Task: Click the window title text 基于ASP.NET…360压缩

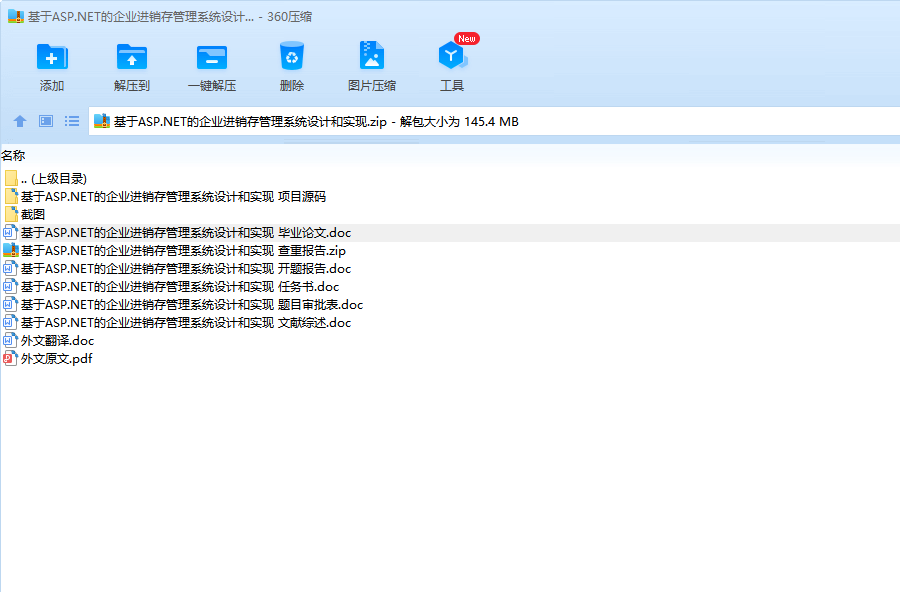Action: [x=170, y=17]
